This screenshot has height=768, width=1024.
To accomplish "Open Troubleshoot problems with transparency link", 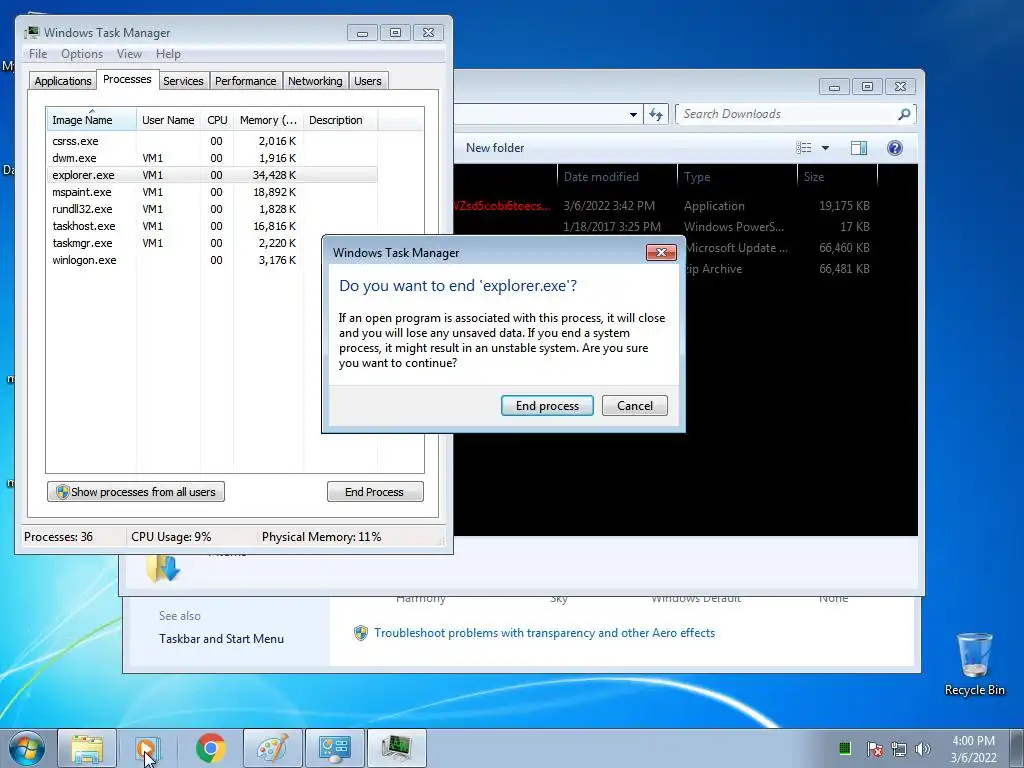I will pos(544,633).
